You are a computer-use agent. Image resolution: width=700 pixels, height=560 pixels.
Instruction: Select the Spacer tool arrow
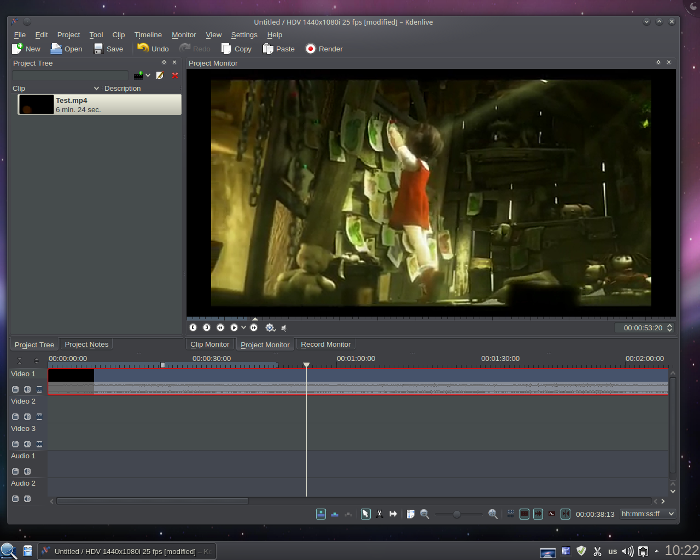point(393,514)
